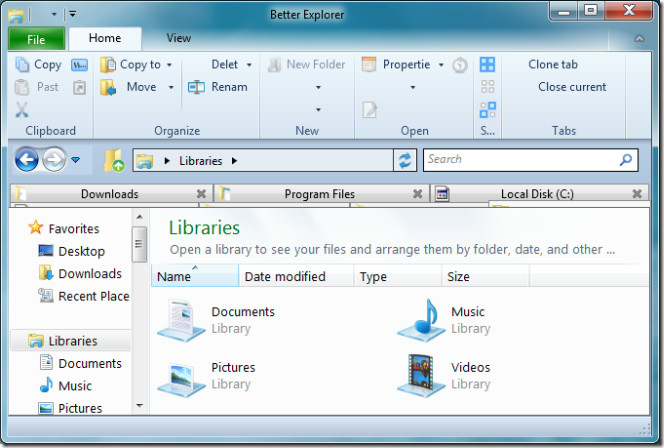Sort by the Type column header

(x=398, y=277)
